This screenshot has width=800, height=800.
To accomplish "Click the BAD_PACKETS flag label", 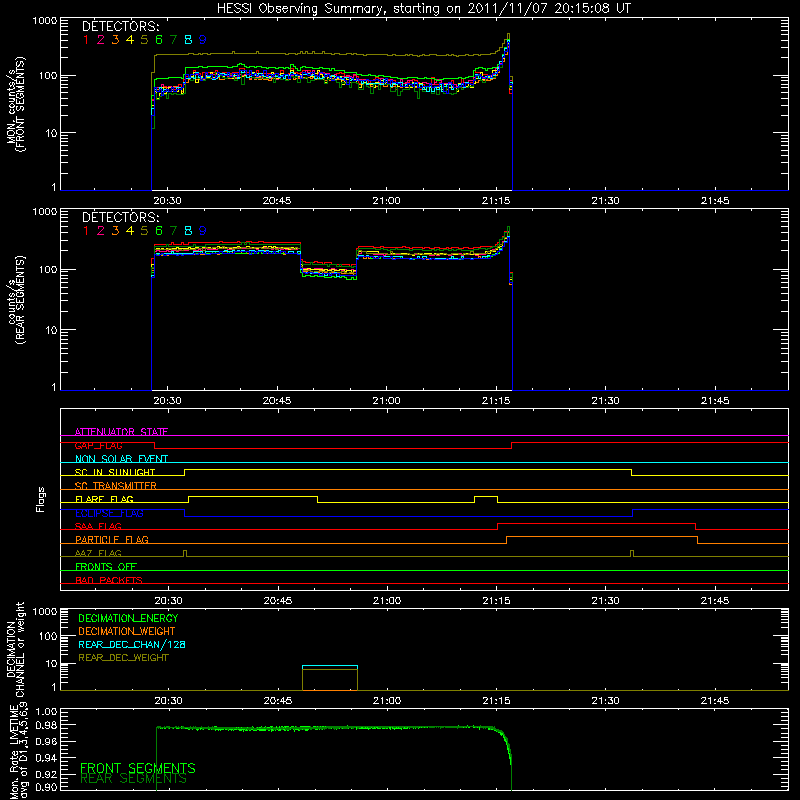I will point(109,580).
